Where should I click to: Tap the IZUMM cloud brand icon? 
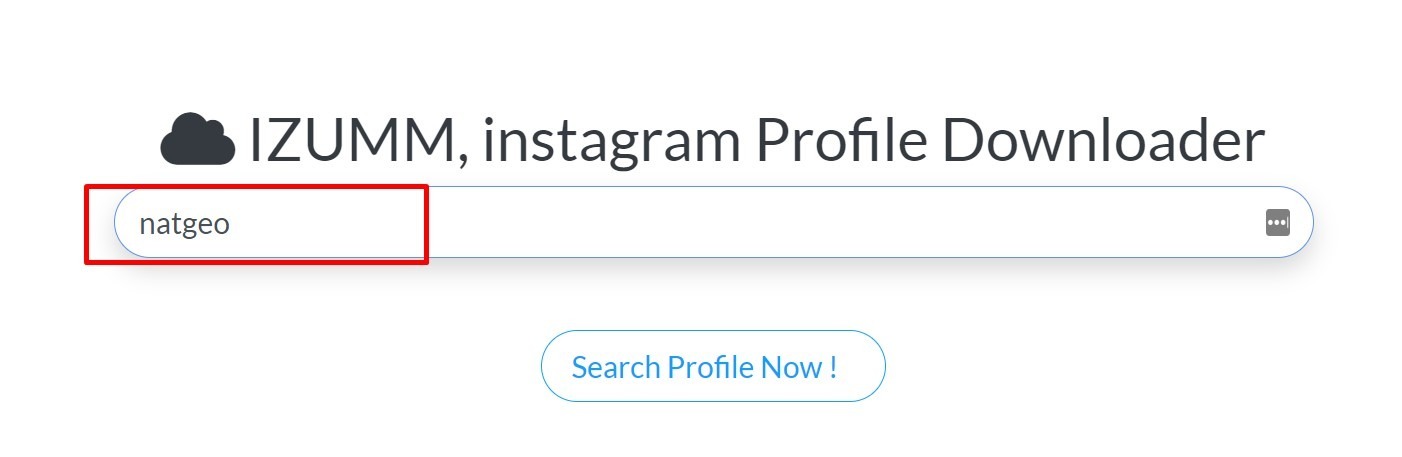[x=197, y=139]
